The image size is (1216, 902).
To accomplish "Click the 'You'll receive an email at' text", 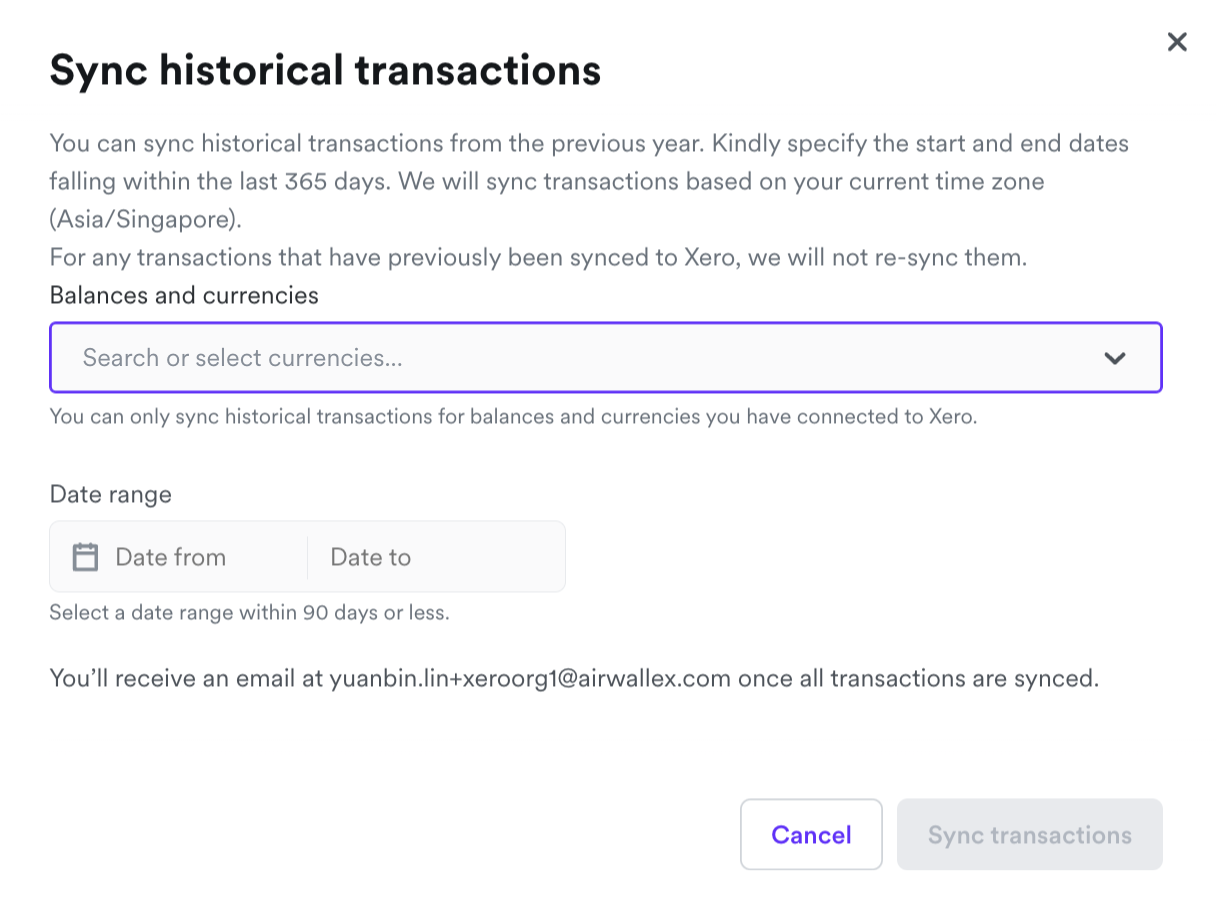I will point(186,679).
